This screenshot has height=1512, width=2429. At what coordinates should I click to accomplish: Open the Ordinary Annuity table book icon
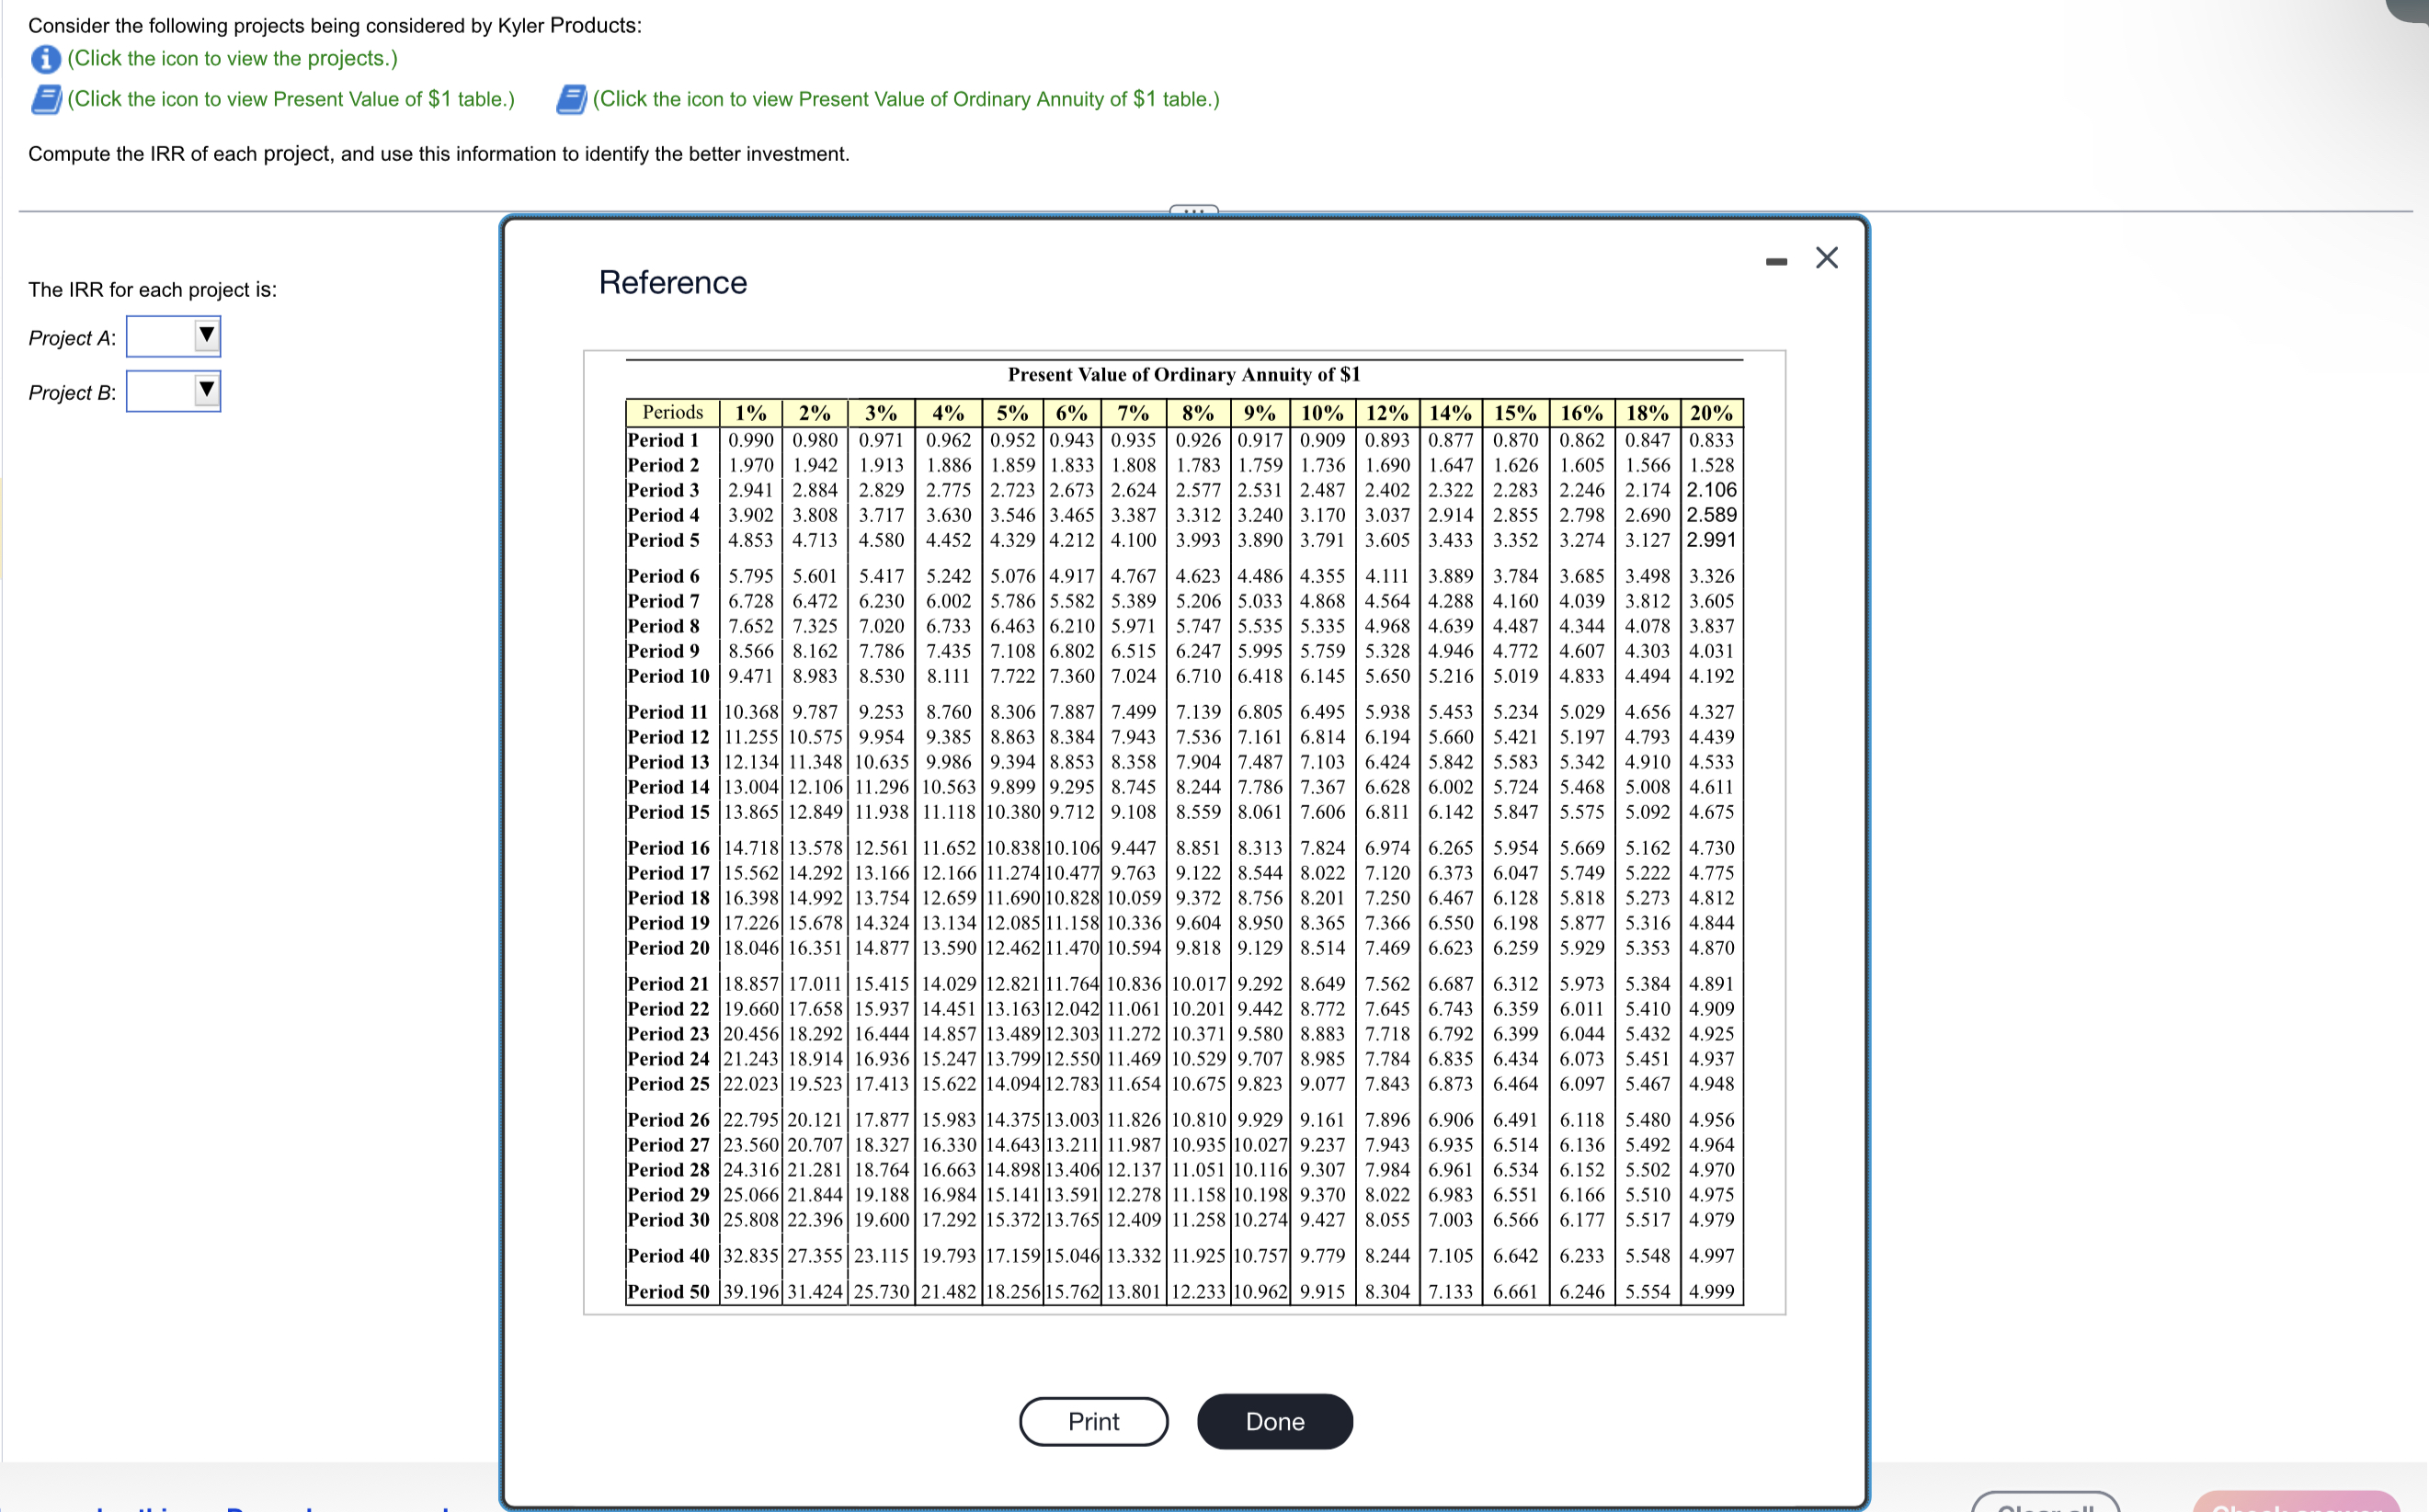pos(570,99)
